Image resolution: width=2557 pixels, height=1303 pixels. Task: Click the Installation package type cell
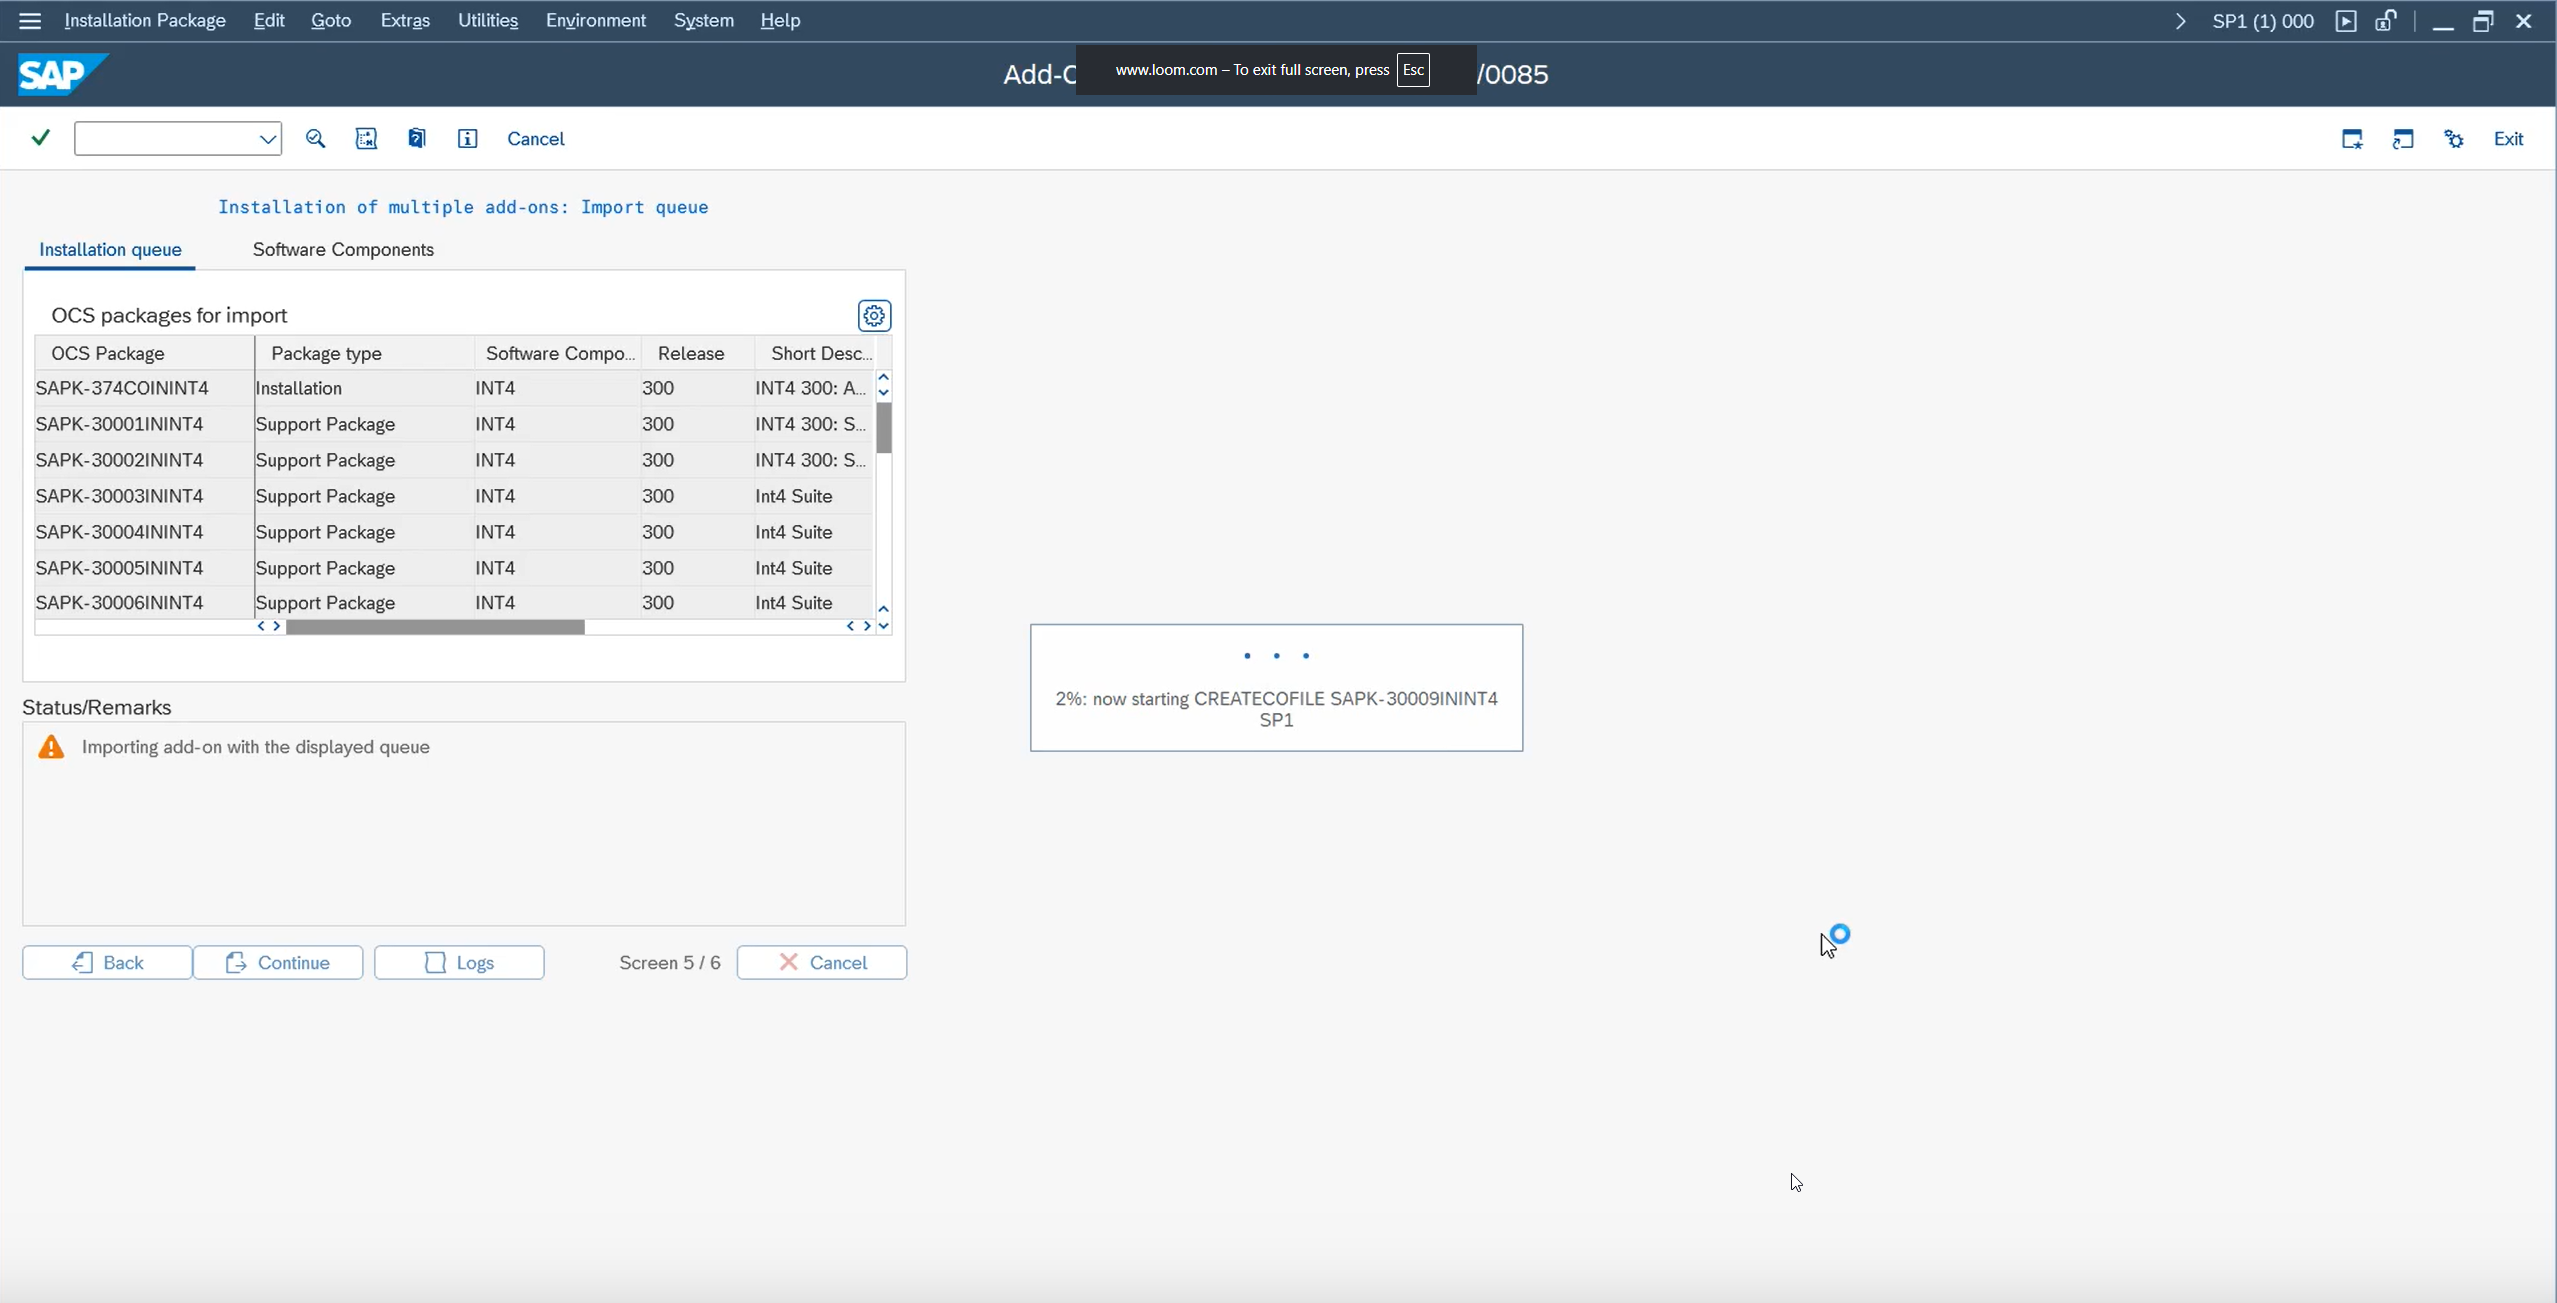point(364,388)
